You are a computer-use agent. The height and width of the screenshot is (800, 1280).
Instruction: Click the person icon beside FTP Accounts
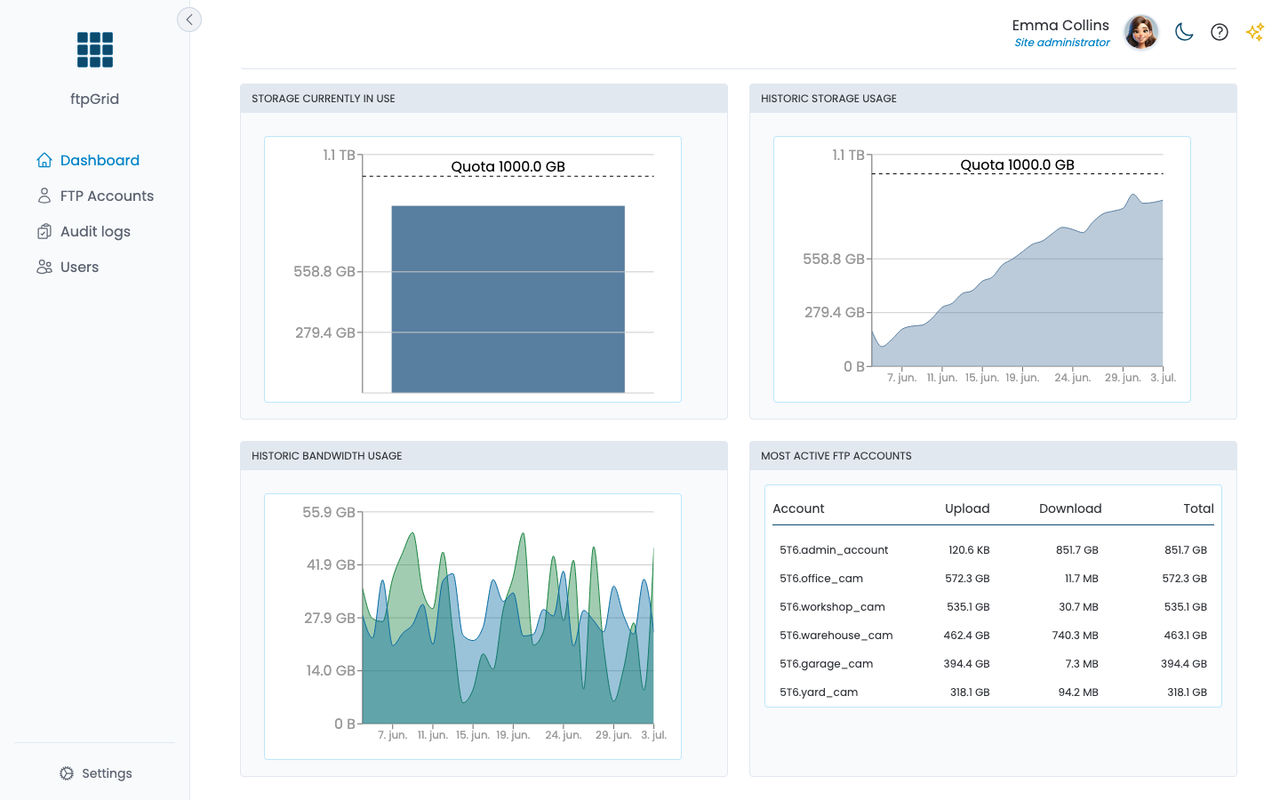(44, 196)
